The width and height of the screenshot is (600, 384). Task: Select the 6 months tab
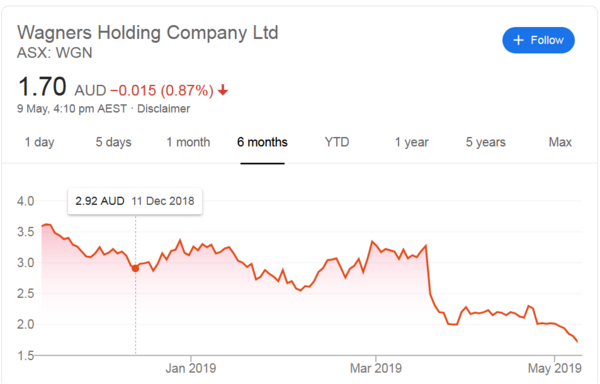coord(262,142)
